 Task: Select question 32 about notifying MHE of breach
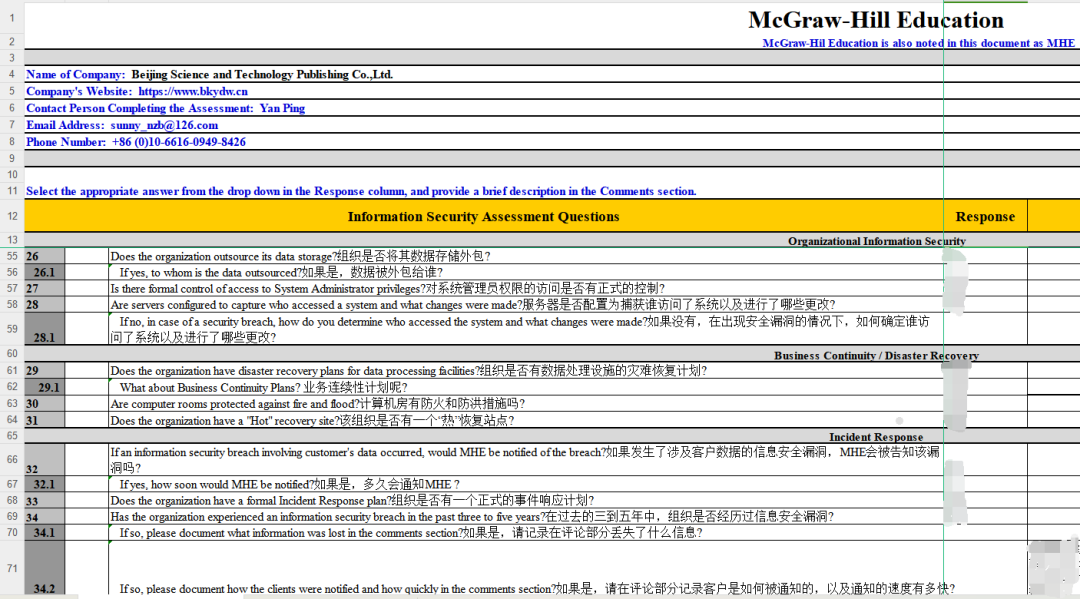tap(525, 460)
